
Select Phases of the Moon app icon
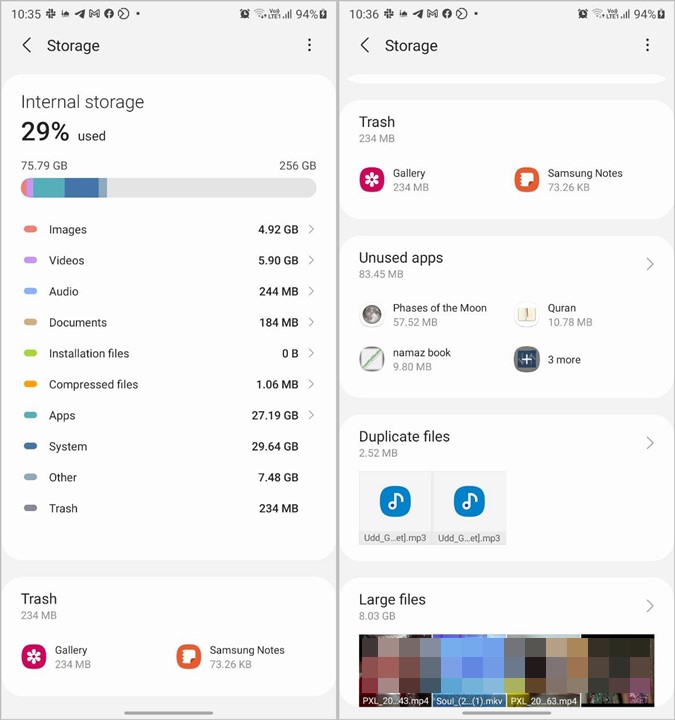[371, 315]
